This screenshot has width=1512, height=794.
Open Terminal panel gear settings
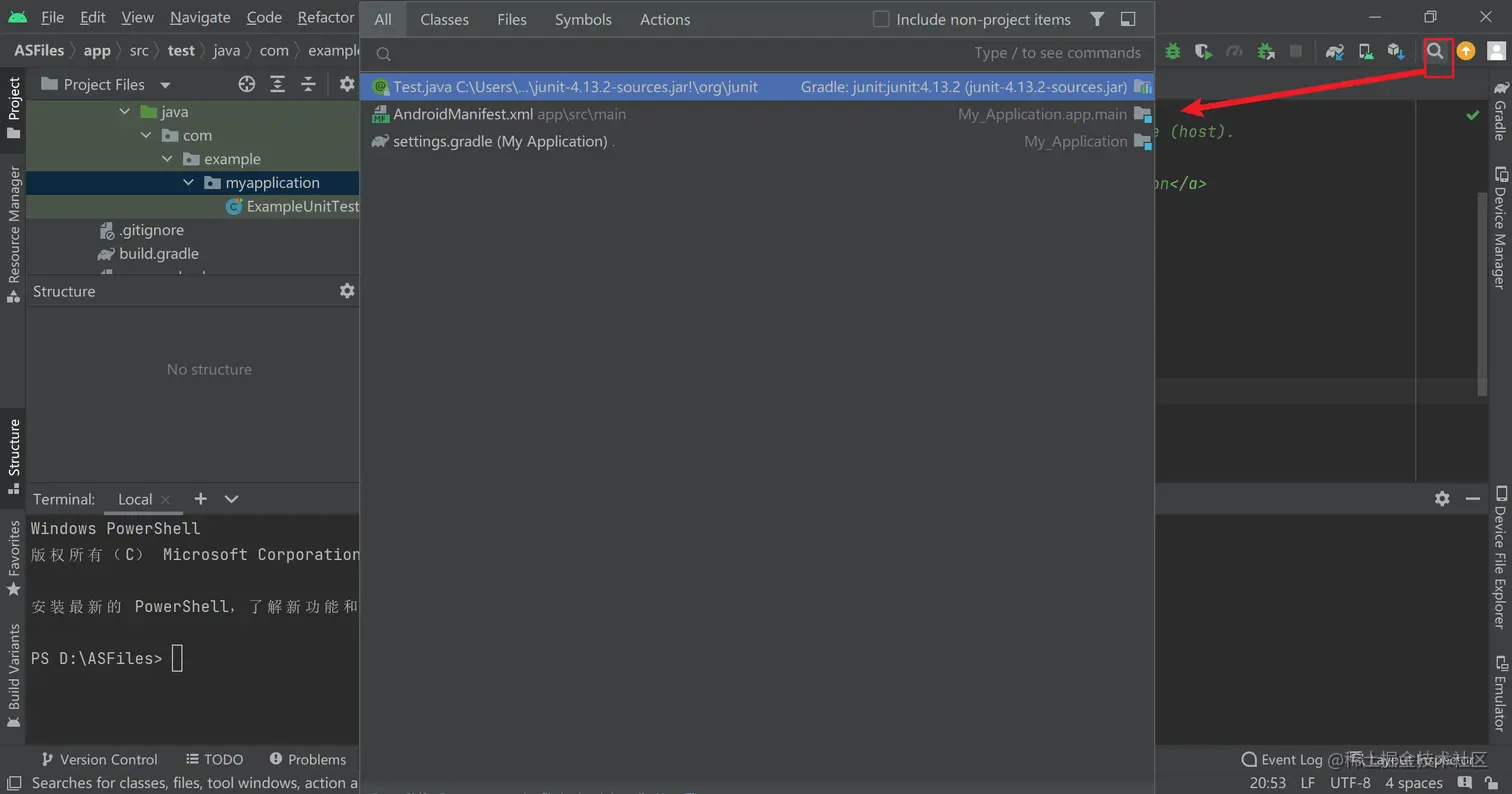(x=1442, y=498)
